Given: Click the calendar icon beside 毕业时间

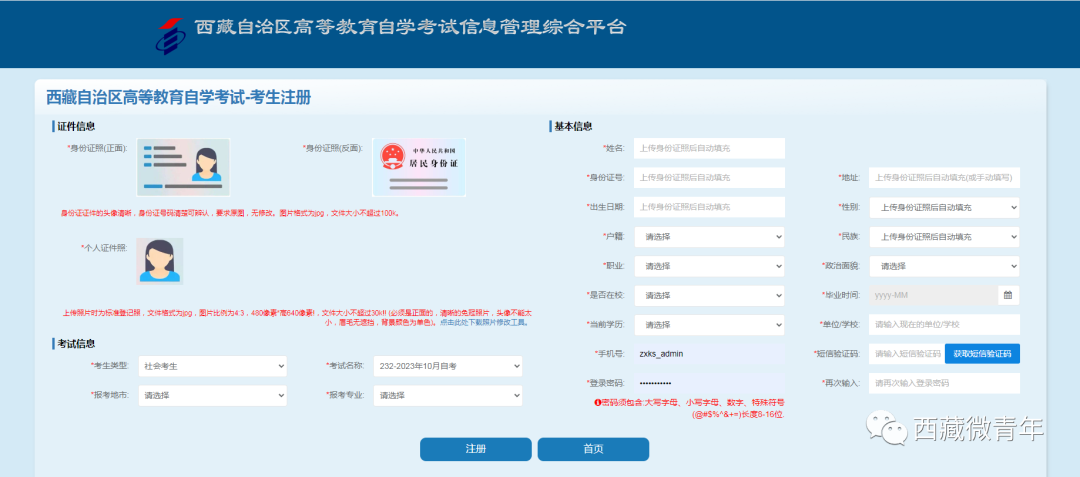Looking at the screenshot, I should point(1008,295).
